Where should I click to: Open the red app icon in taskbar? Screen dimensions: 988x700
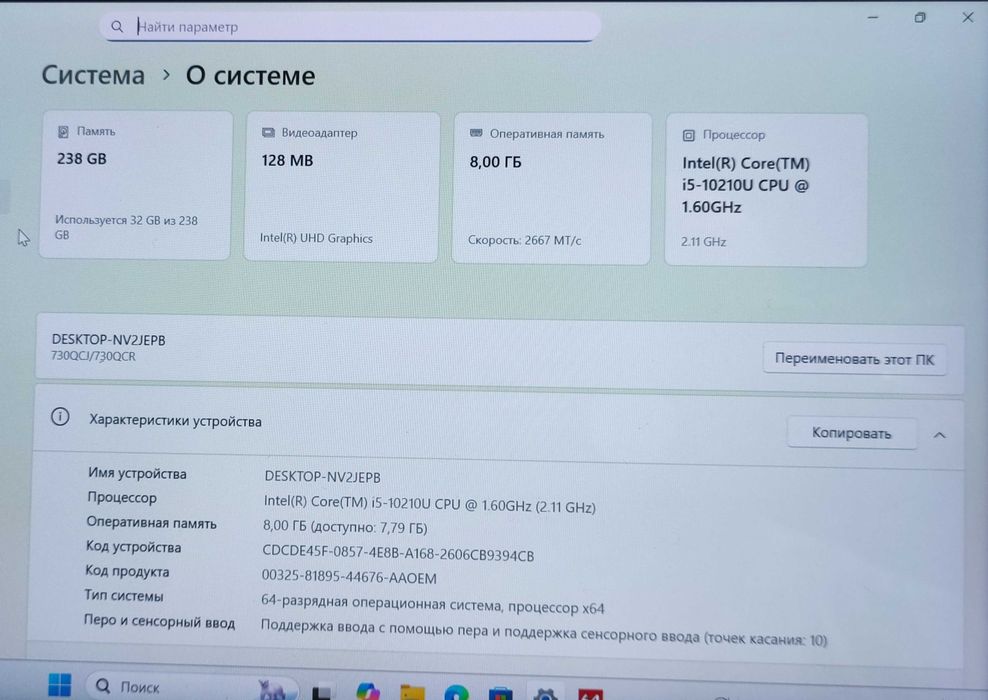click(x=590, y=694)
